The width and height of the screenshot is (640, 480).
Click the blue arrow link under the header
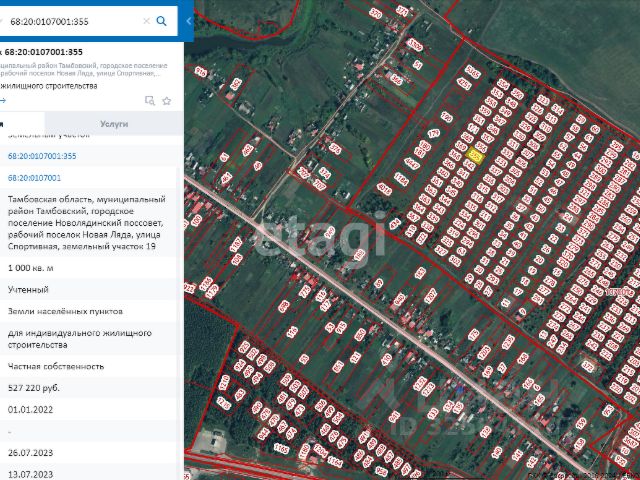[x=3, y=100]
